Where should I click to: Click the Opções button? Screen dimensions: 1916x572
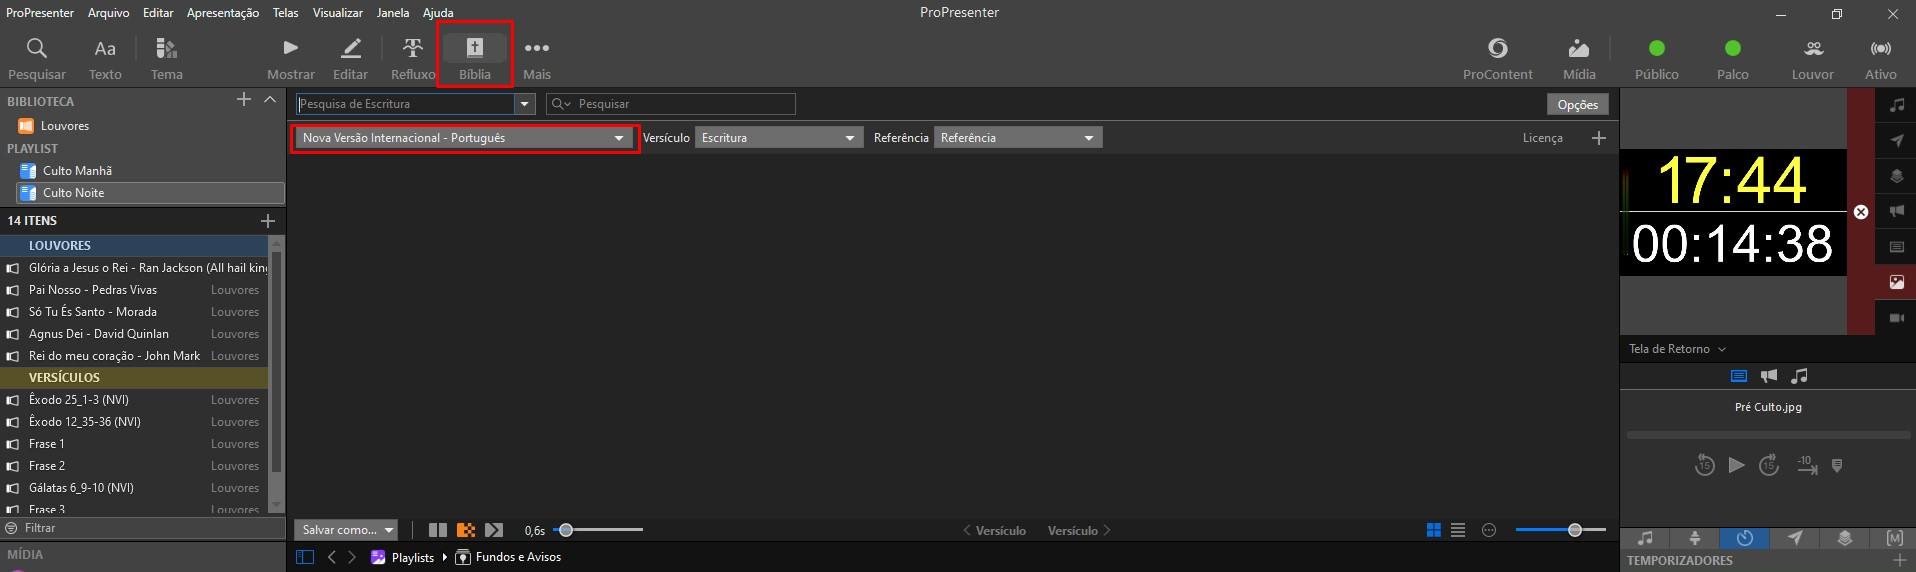1578,104
